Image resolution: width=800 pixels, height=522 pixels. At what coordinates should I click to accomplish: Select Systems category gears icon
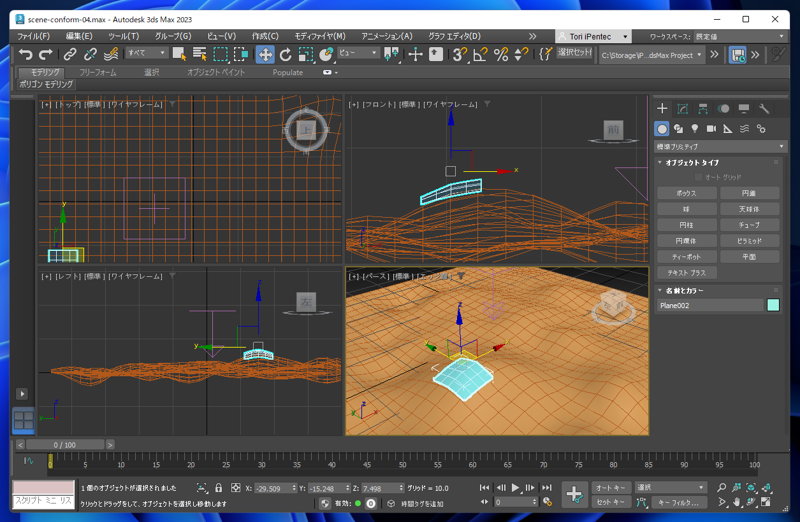[x=761, y=129]
